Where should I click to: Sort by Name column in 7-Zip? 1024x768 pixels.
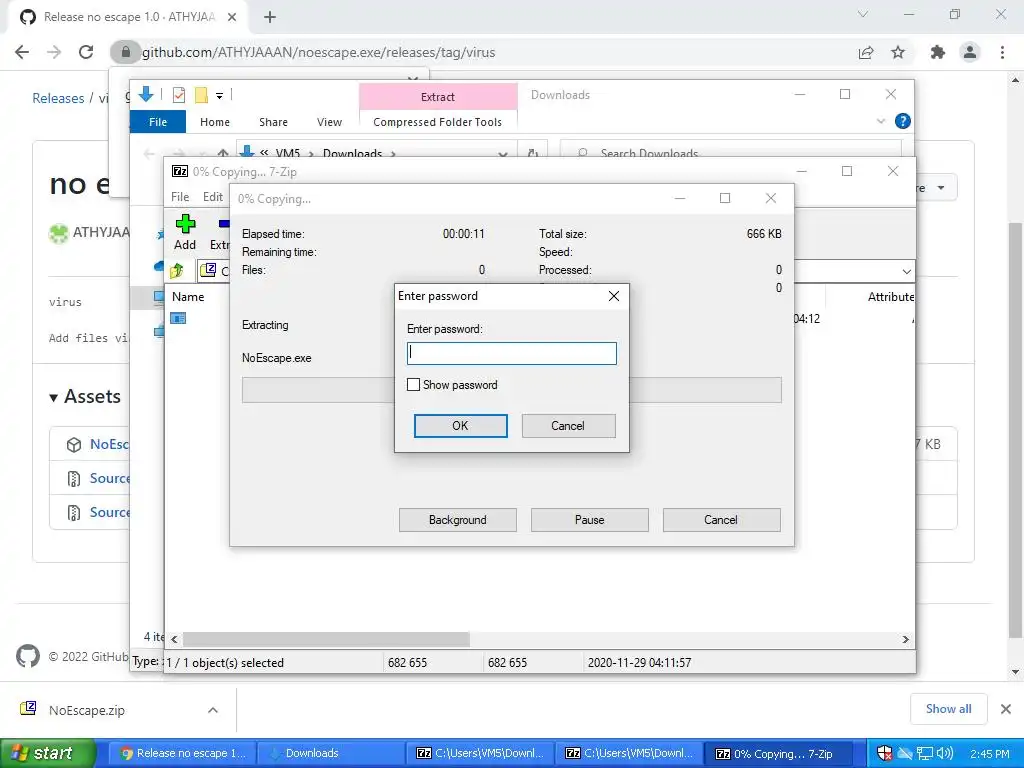pyautogui.click(x=188, y=296)
